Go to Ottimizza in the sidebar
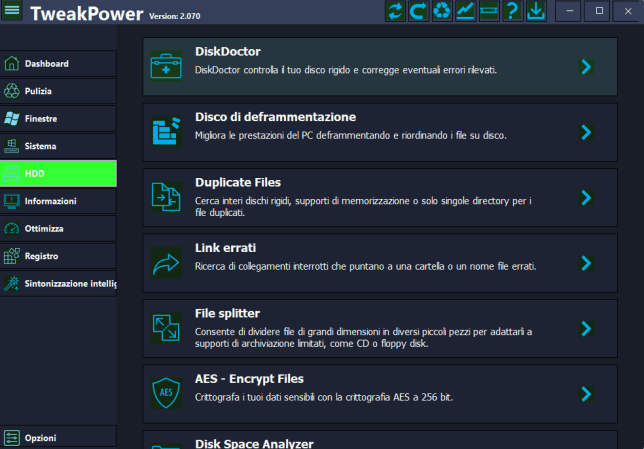The width and height of the screenshot is (644, 449). click(58, 228)
